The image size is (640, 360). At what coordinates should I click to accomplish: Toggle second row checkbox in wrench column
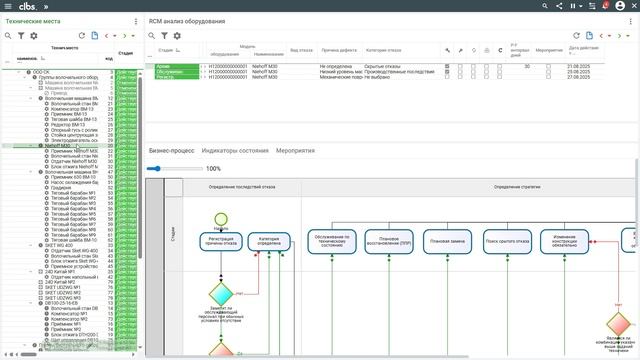tap(447, 71)
